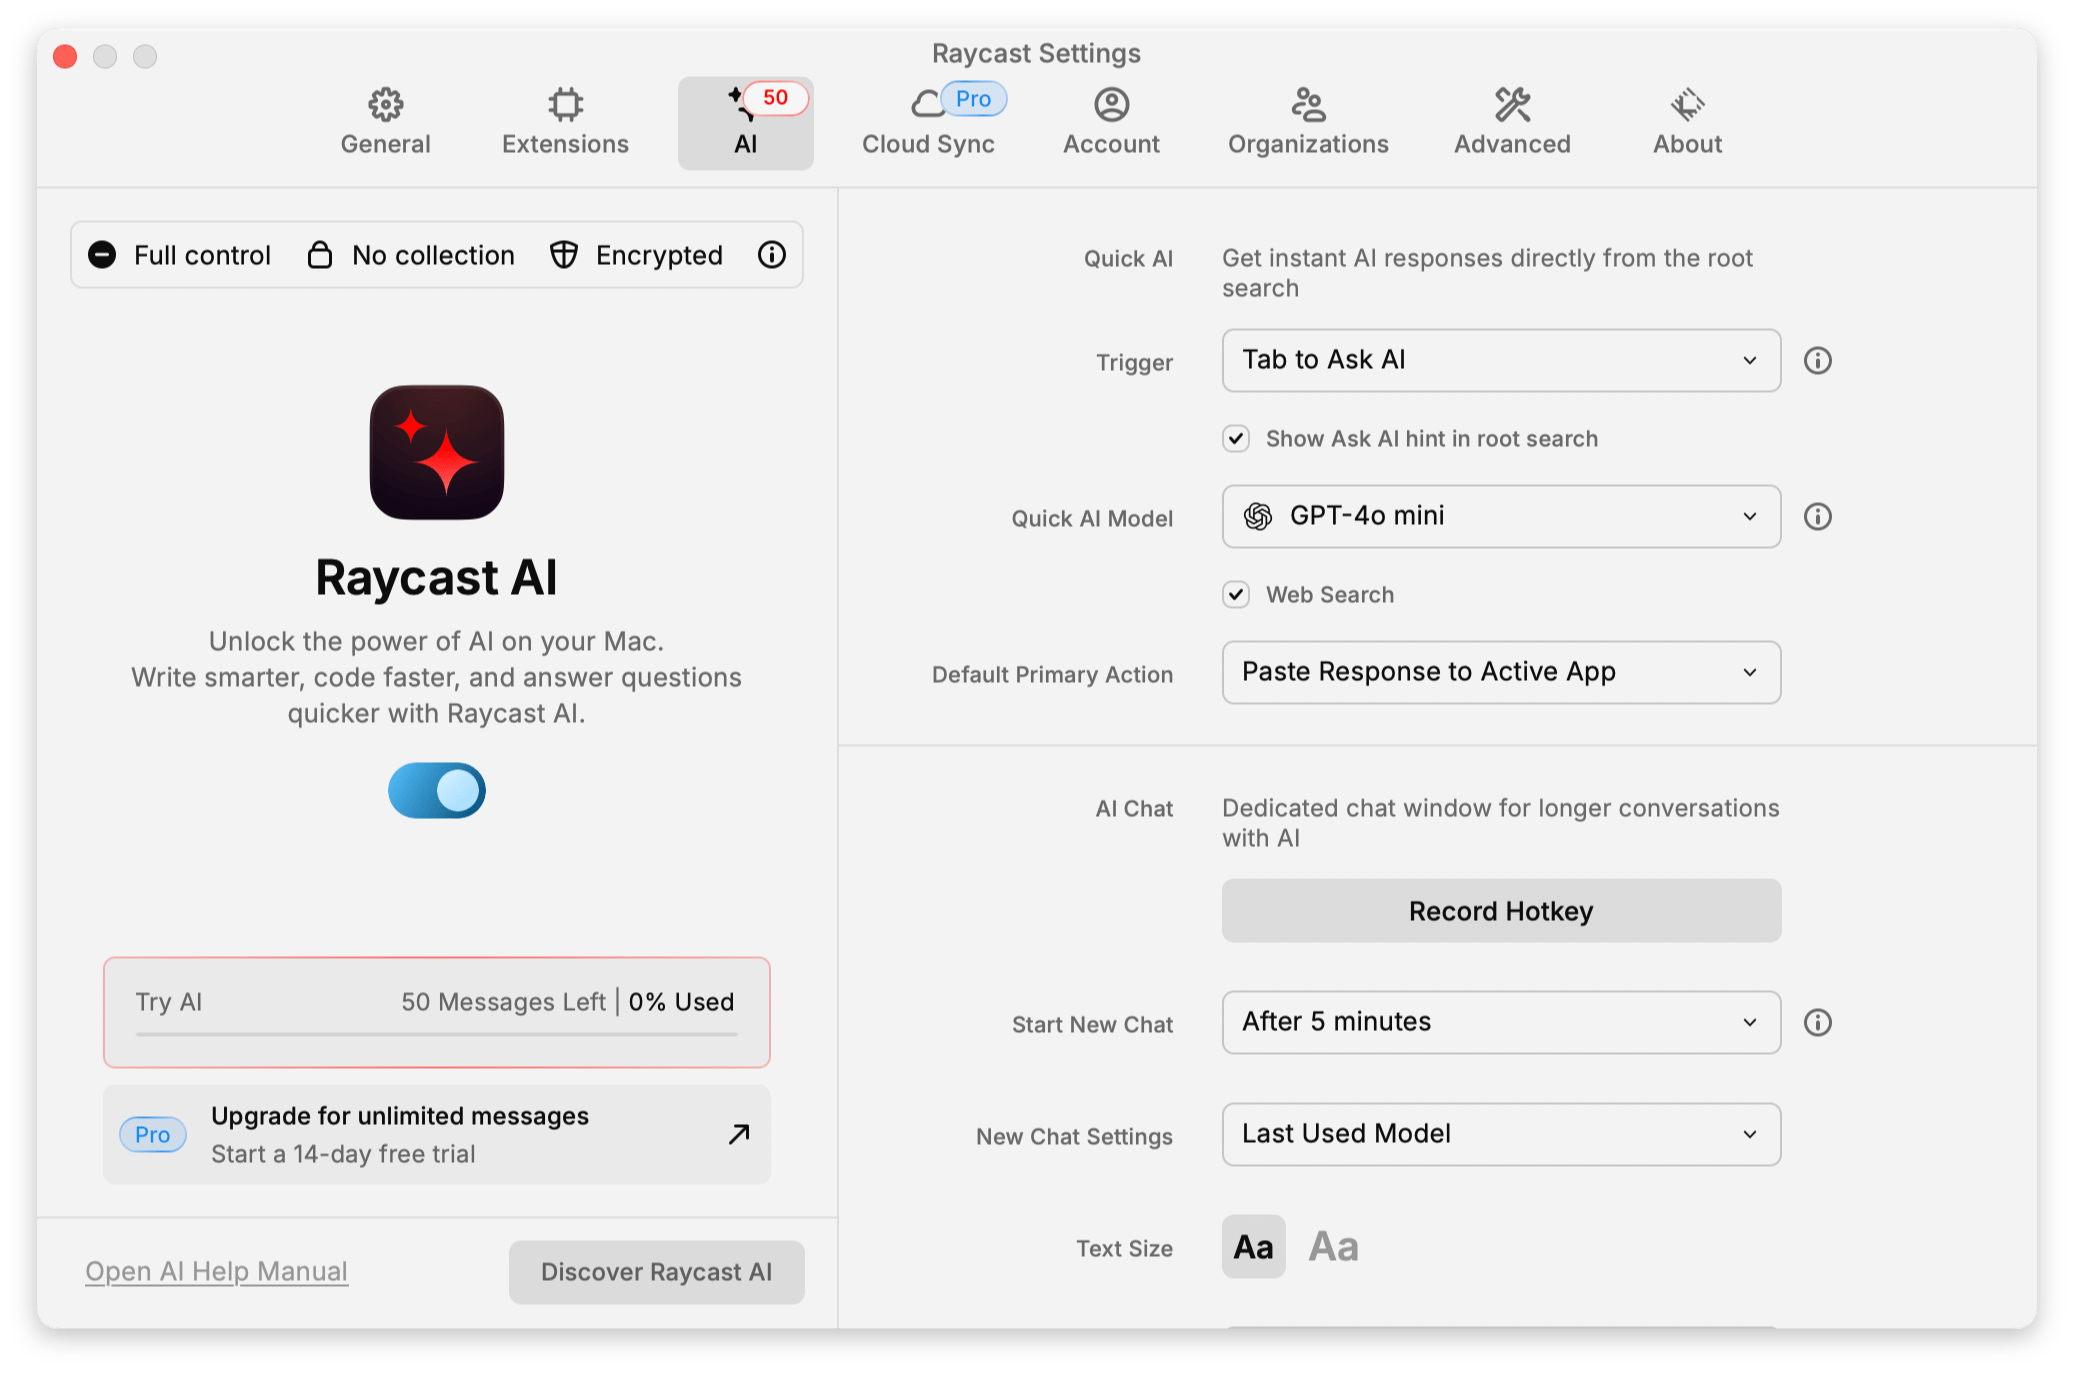Click the Account person icon
2074x1373 pixels.
point(1111,105)
